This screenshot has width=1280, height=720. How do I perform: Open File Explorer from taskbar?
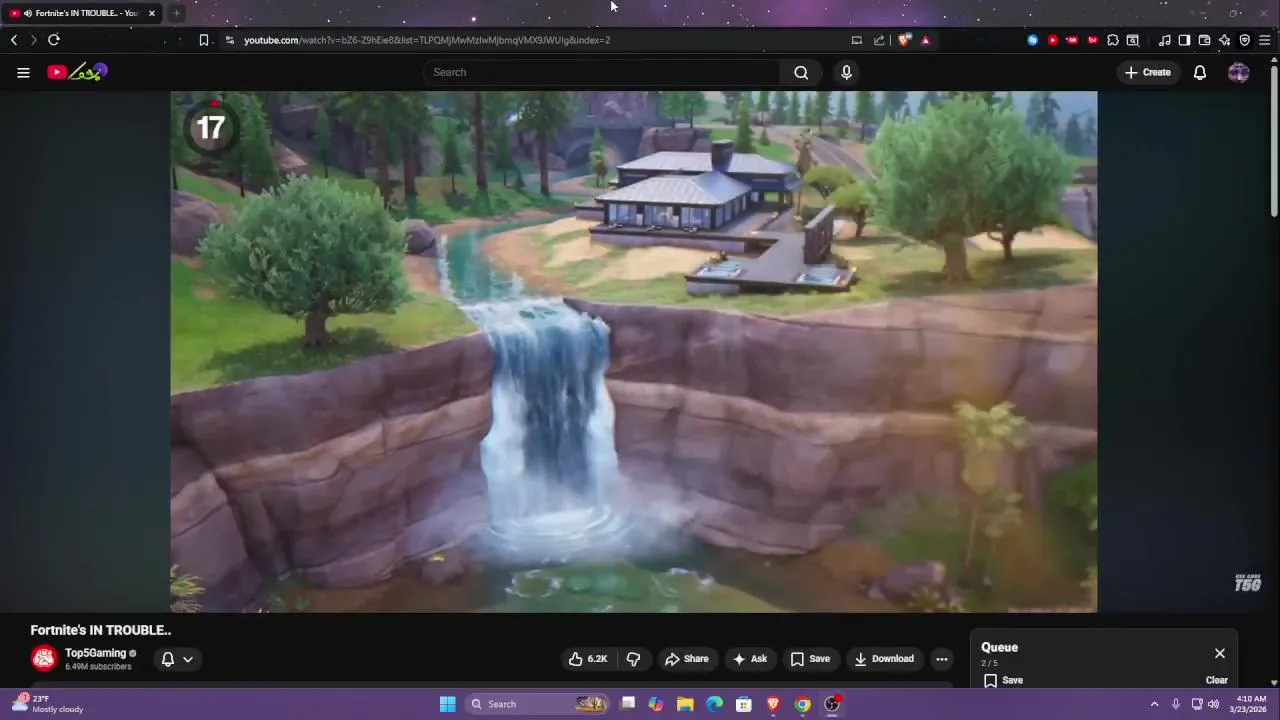click(x=685, y=704)
